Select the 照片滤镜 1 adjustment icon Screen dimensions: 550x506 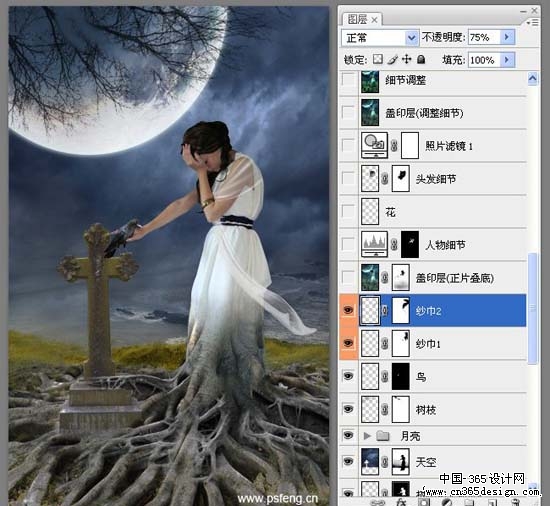(x=374, y=145)
